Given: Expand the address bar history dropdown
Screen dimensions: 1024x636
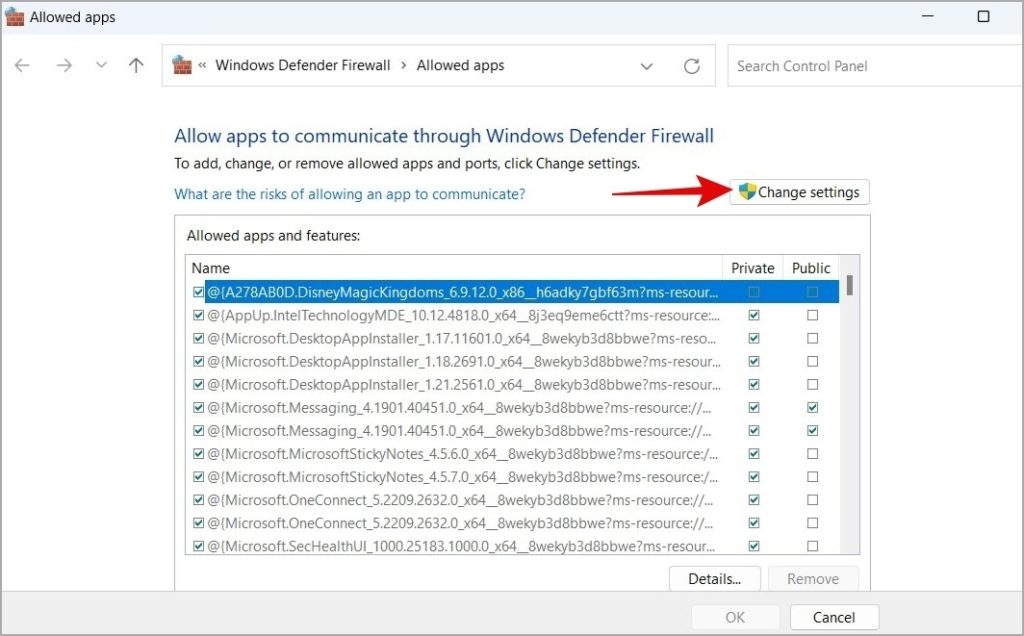Looking at the screenshot, I should [x=647, y=66].
